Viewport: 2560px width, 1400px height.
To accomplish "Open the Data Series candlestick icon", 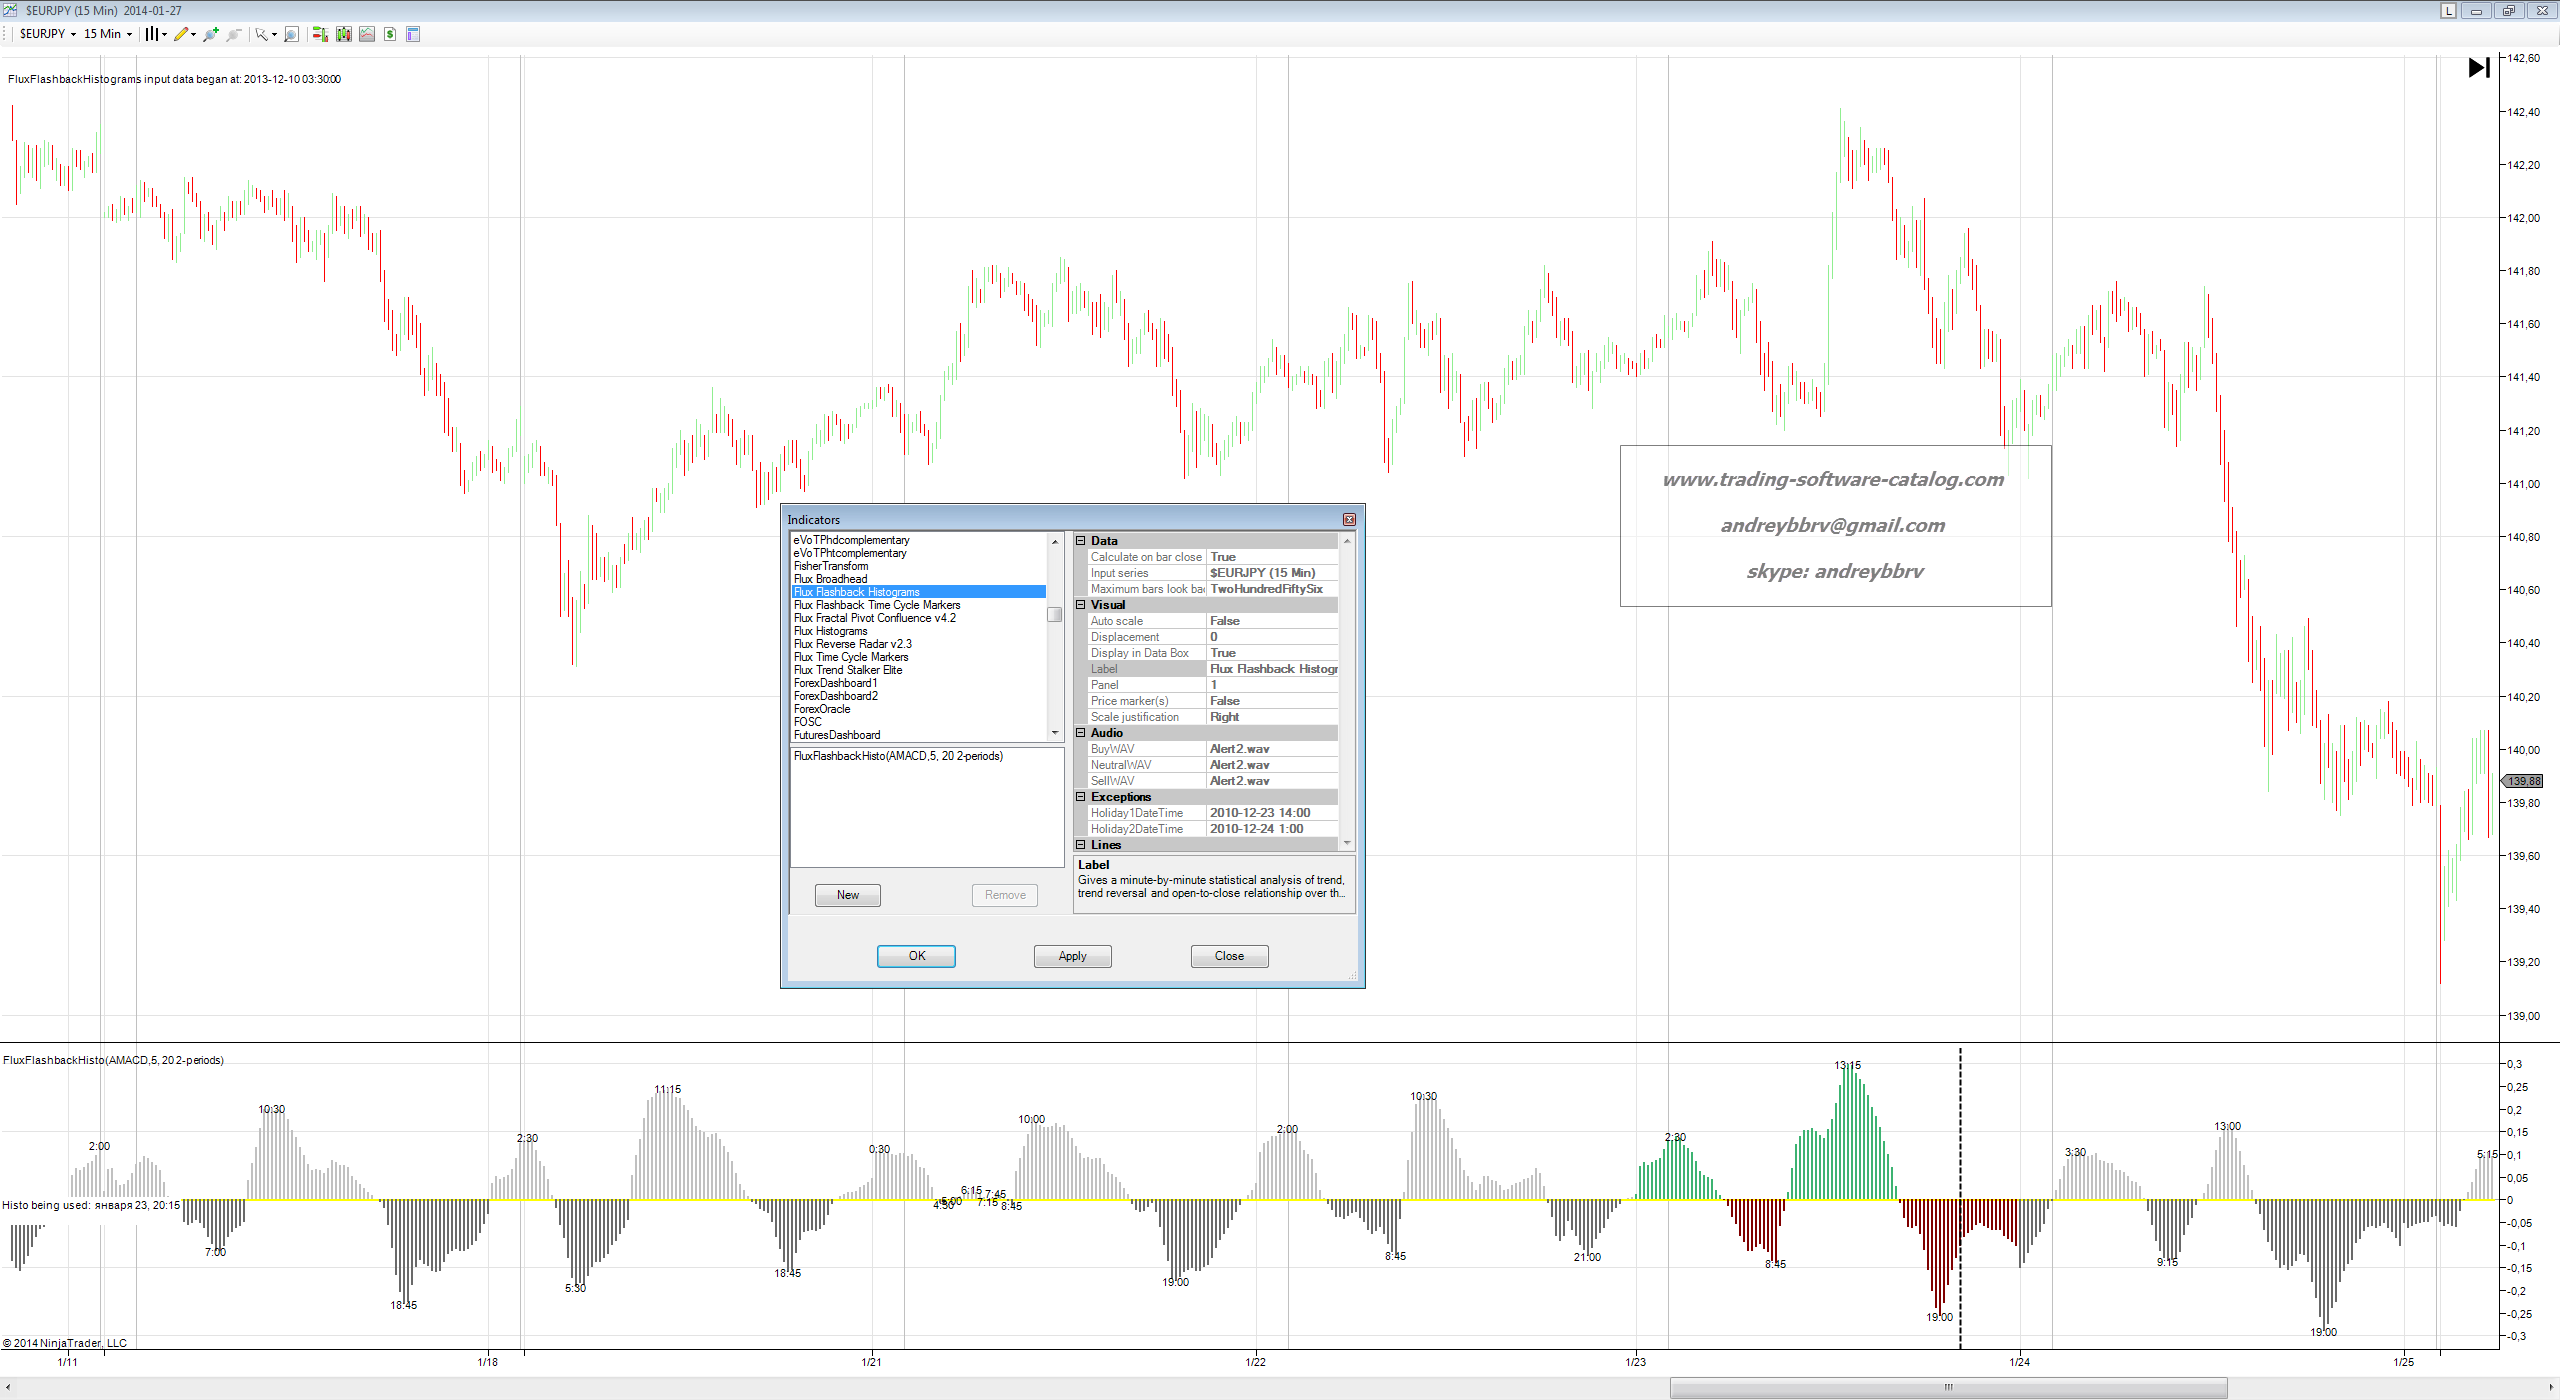I will [344, 34].
